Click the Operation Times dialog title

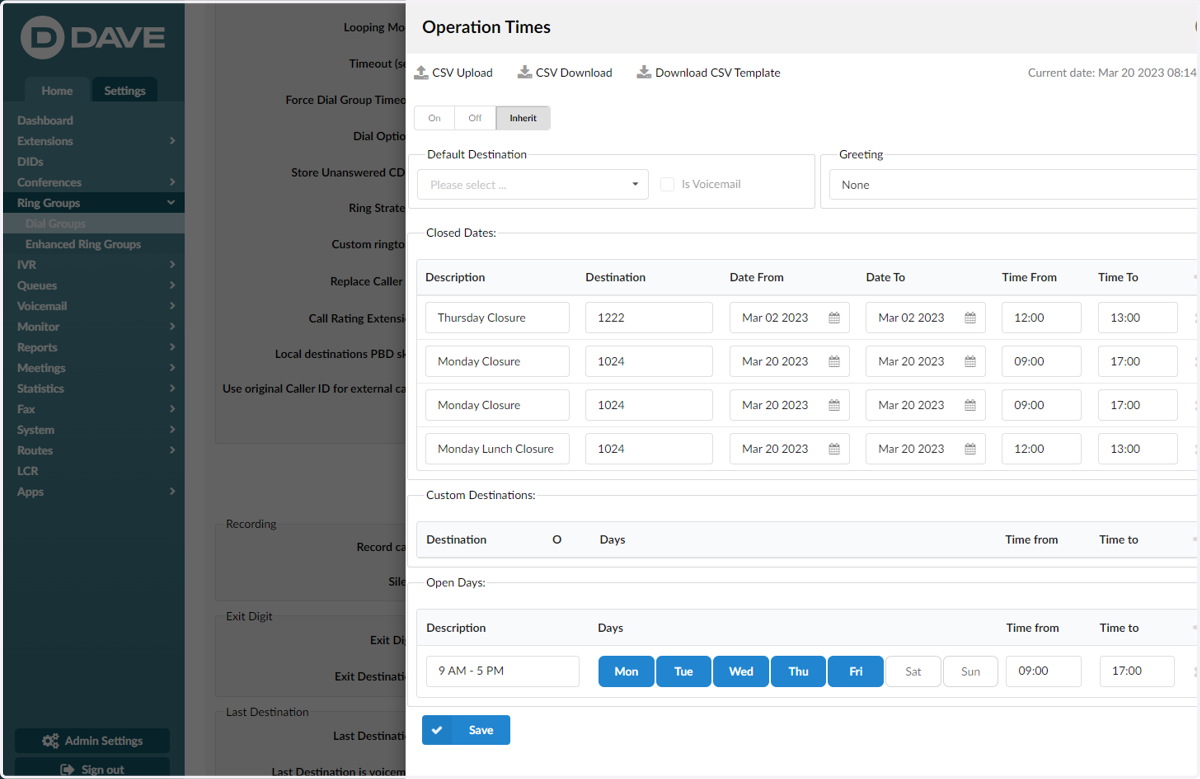(x=486, y=27)
